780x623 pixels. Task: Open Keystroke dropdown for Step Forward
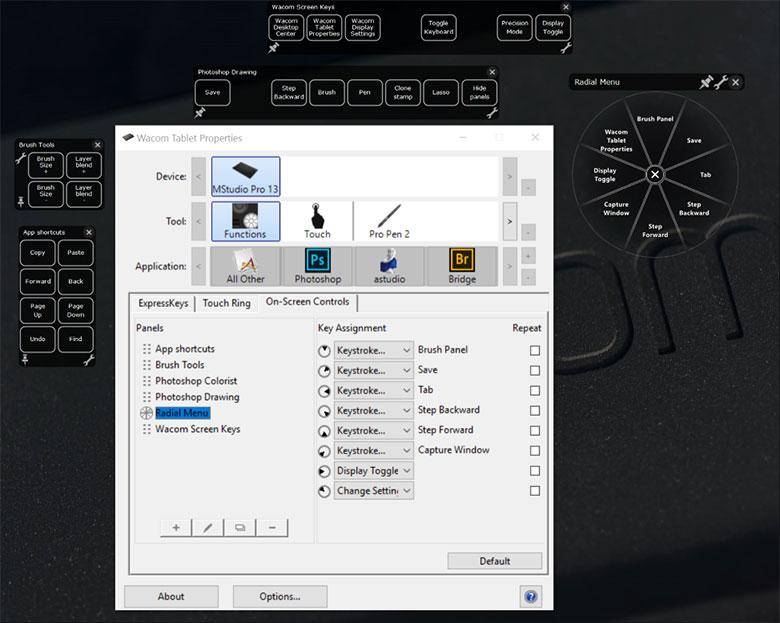pyautogui.click(x=374, y=430)
